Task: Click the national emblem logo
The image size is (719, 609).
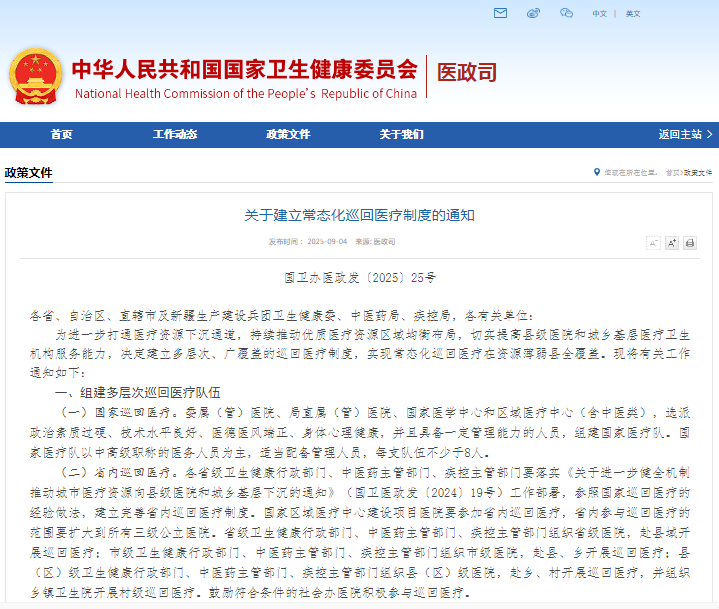Action: (x=35, y=75)
